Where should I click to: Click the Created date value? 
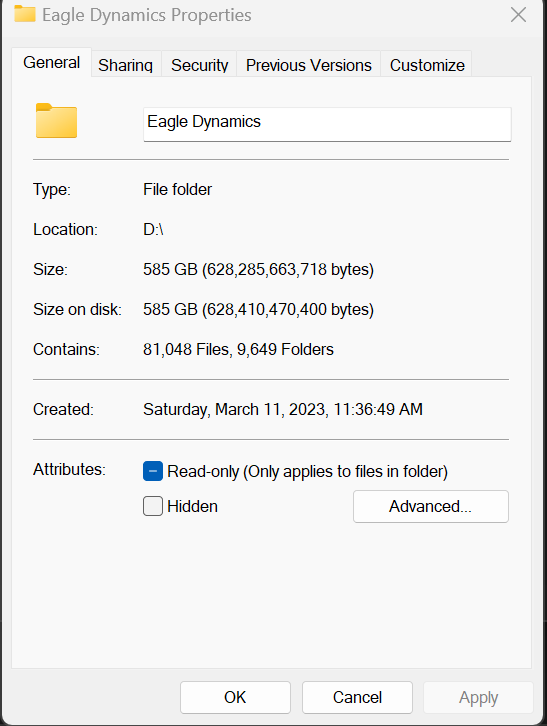(283, 409)
